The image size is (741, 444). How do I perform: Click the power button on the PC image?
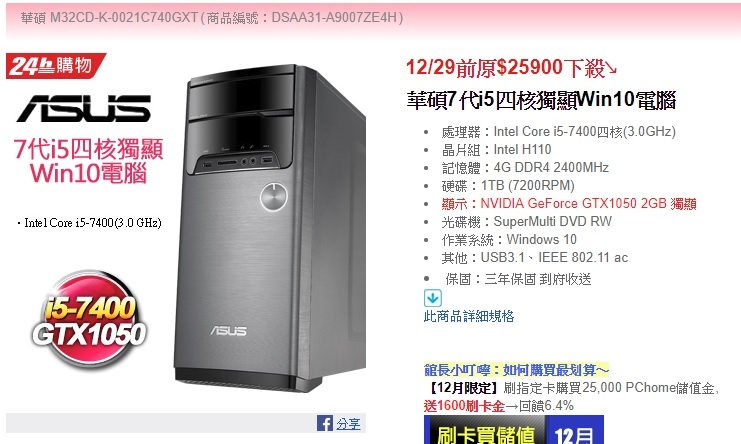pyautogui.click(x=274, y=196)
